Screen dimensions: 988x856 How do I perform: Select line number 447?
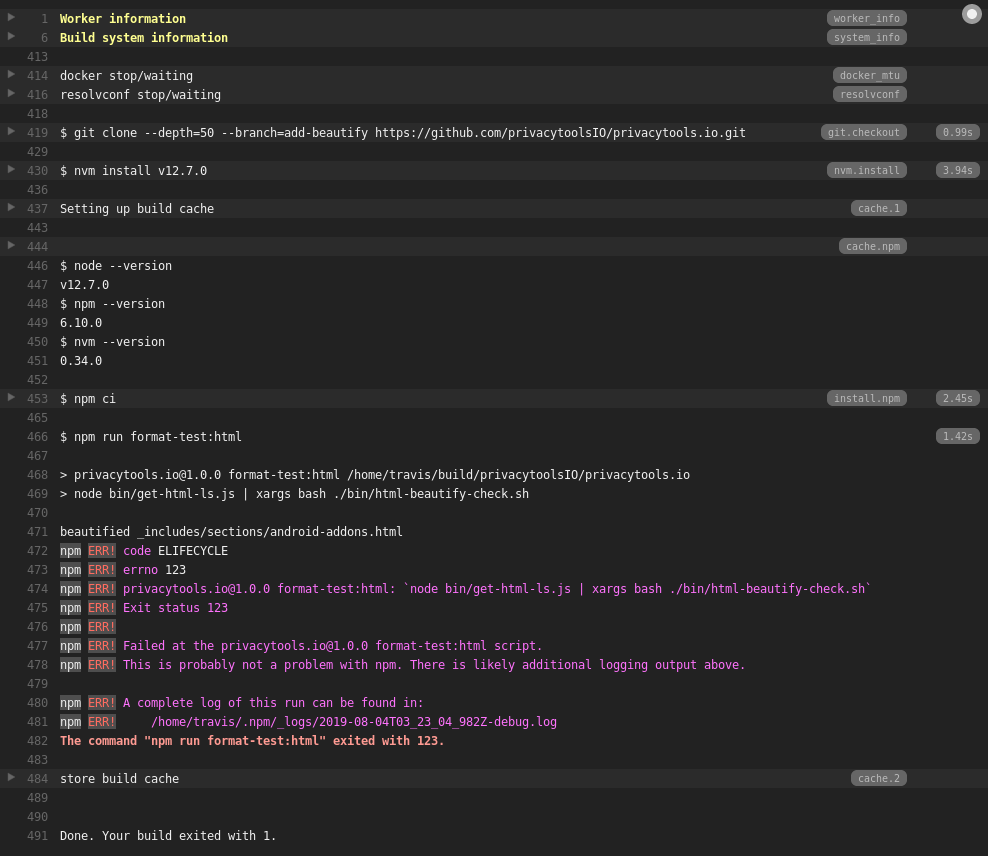[x=37, y=285]
